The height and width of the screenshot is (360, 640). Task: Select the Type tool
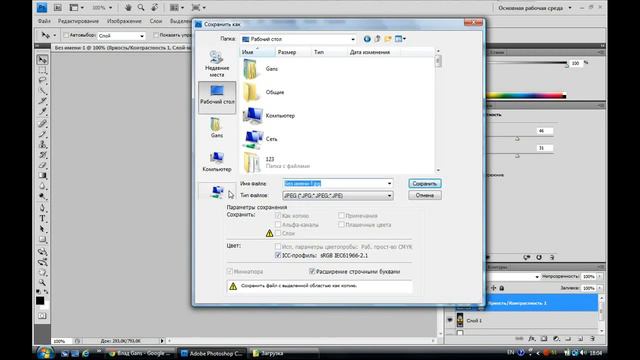(42, 218)
